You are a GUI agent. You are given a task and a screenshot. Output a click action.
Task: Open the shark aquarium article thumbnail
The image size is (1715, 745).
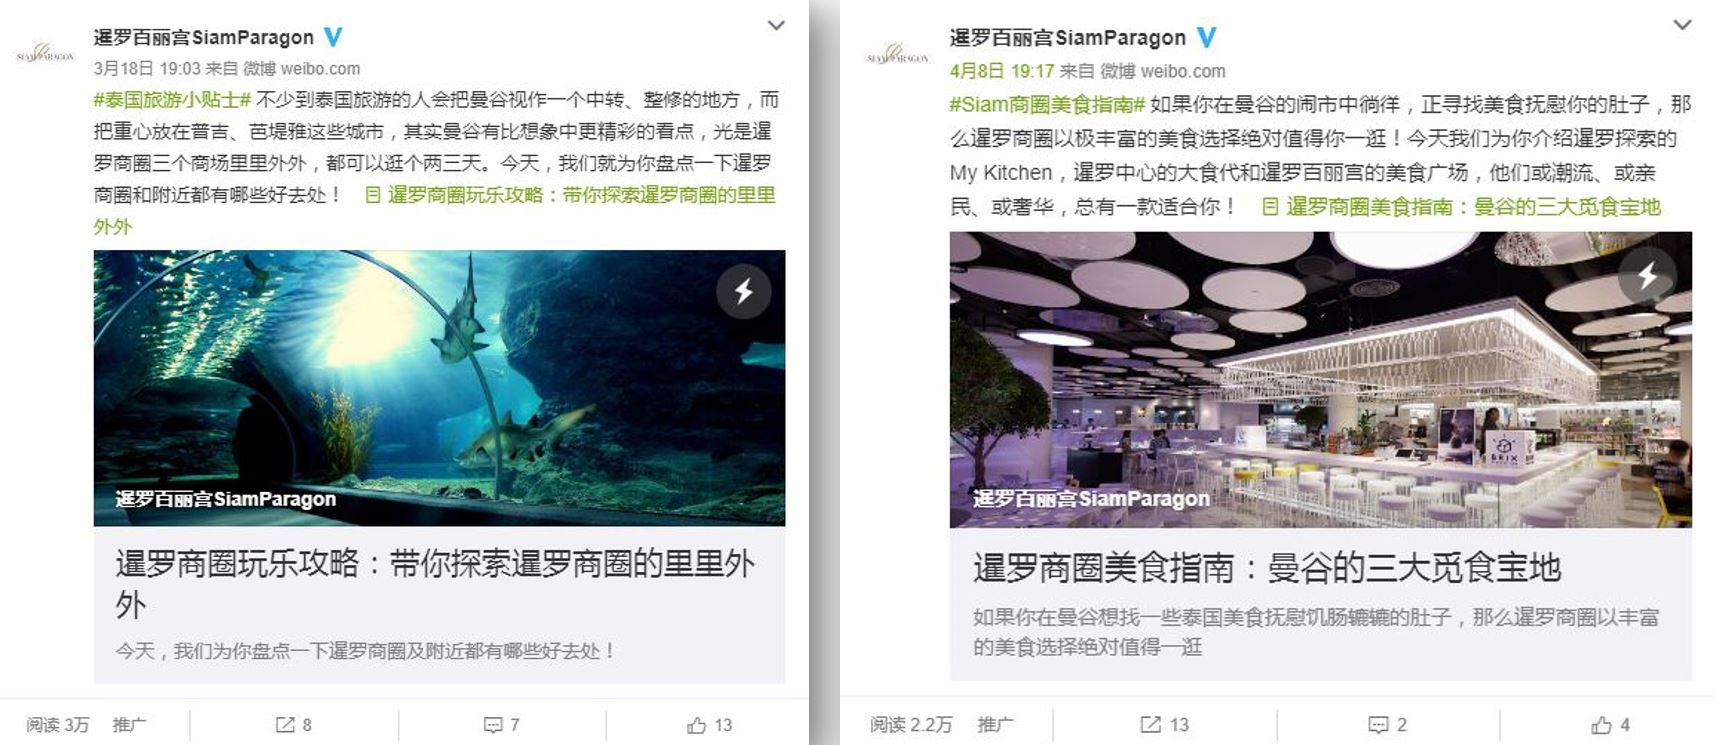point(439,388)
